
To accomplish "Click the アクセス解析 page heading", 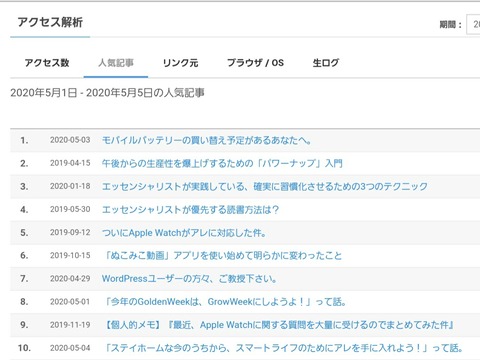I will click(x=50, y=22).
